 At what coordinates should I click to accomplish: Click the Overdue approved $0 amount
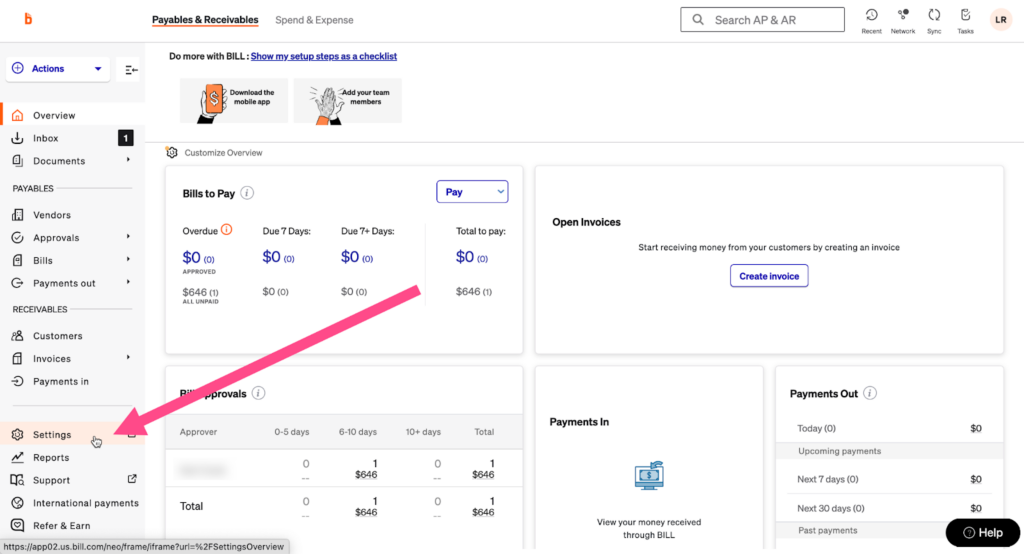pyautogui.click(x=199, y=257)
